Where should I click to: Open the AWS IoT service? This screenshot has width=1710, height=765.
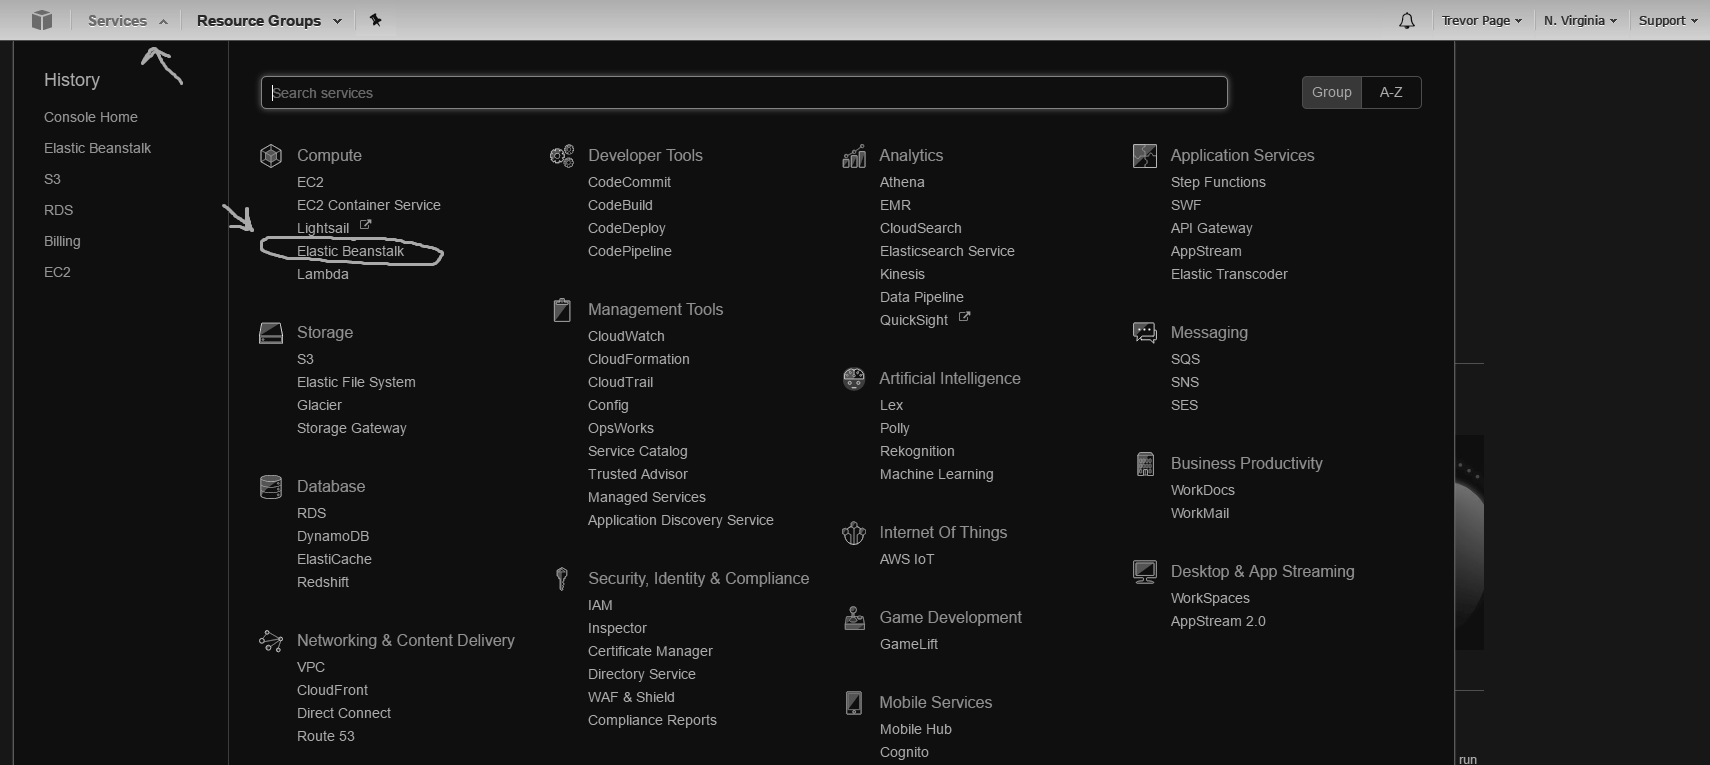(x=906, y=559)
